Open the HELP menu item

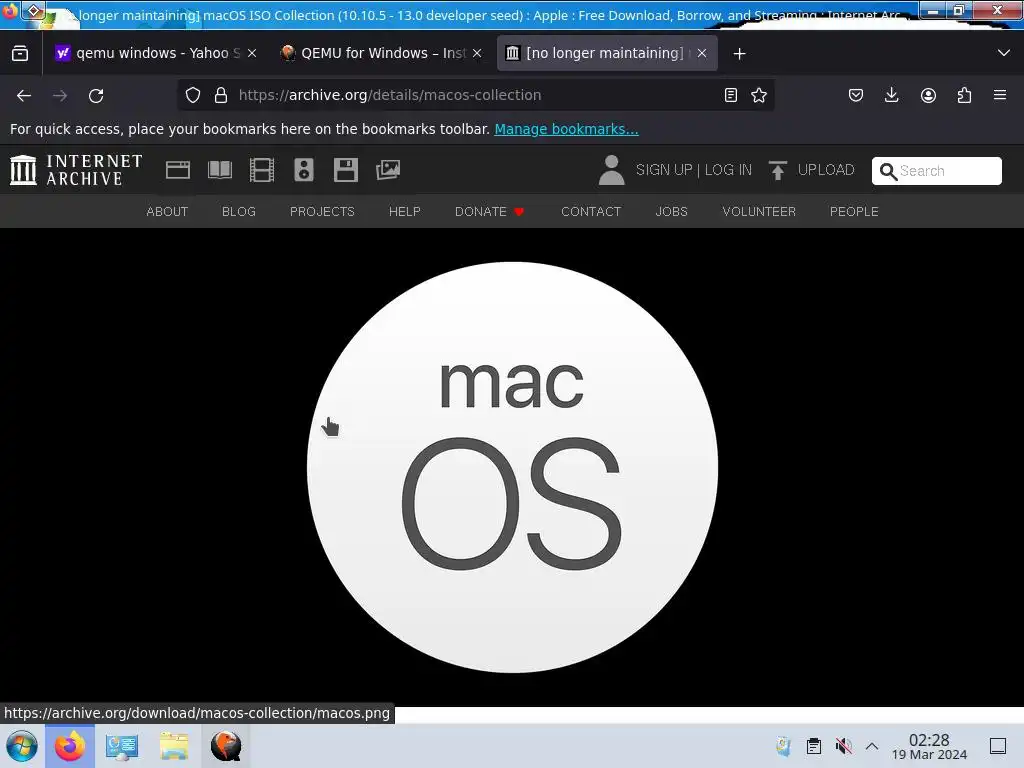[x=405, y=212]
